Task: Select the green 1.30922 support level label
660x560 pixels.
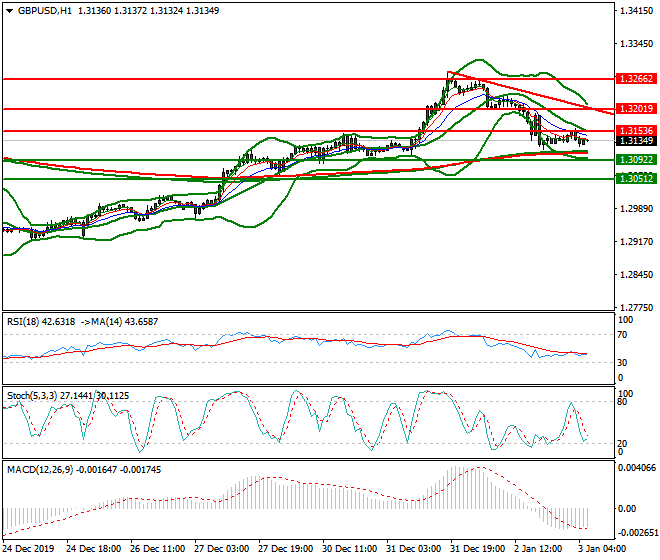Action: click(x=636, y=160)
